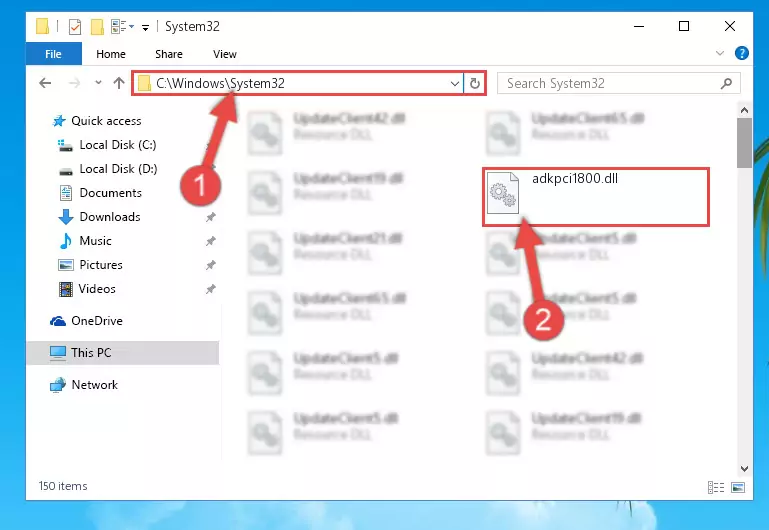This screenshot has width=769, height=530.
Task: Open the recent locations dropdown
Action: pos(98,83)
